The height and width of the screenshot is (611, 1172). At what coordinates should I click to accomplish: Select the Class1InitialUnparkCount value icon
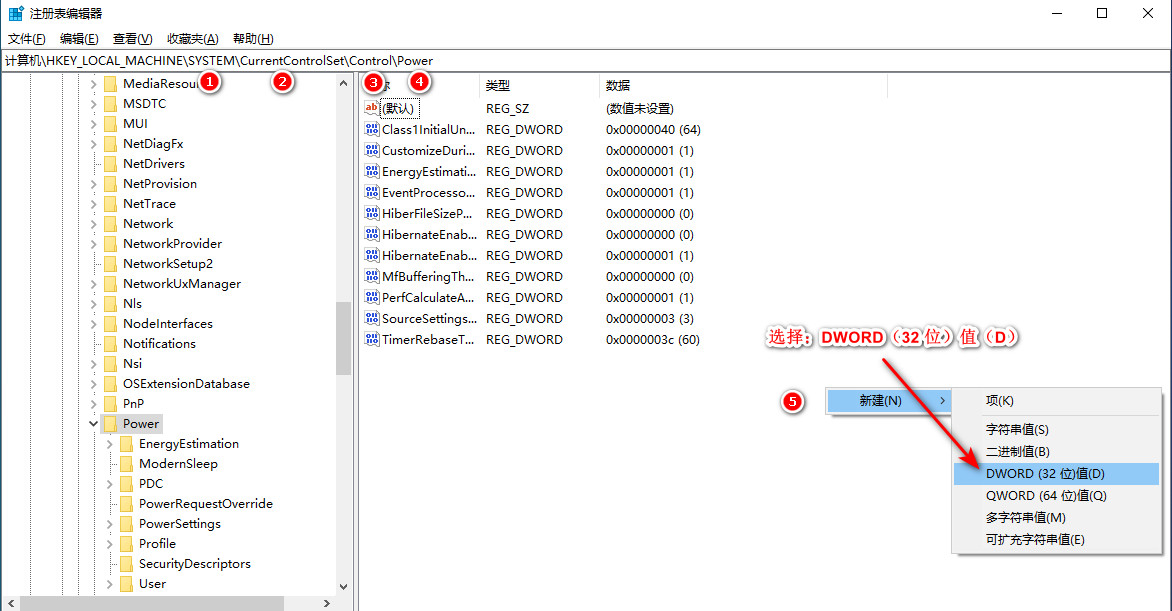372,129
